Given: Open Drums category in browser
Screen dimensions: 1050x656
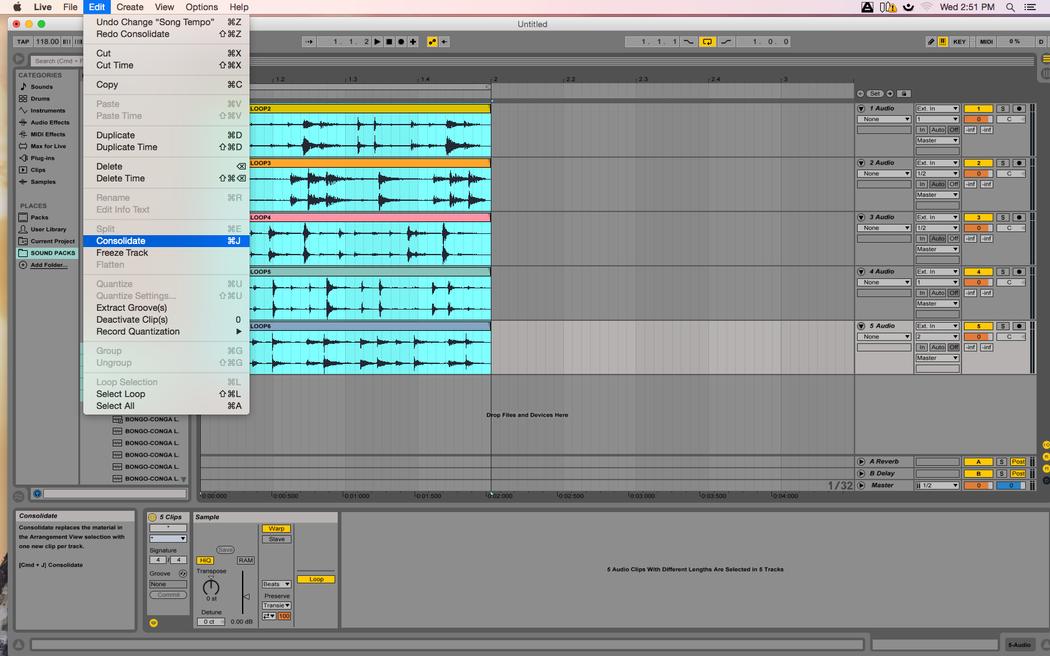Looking at the screenshot, I should (40, 99).
